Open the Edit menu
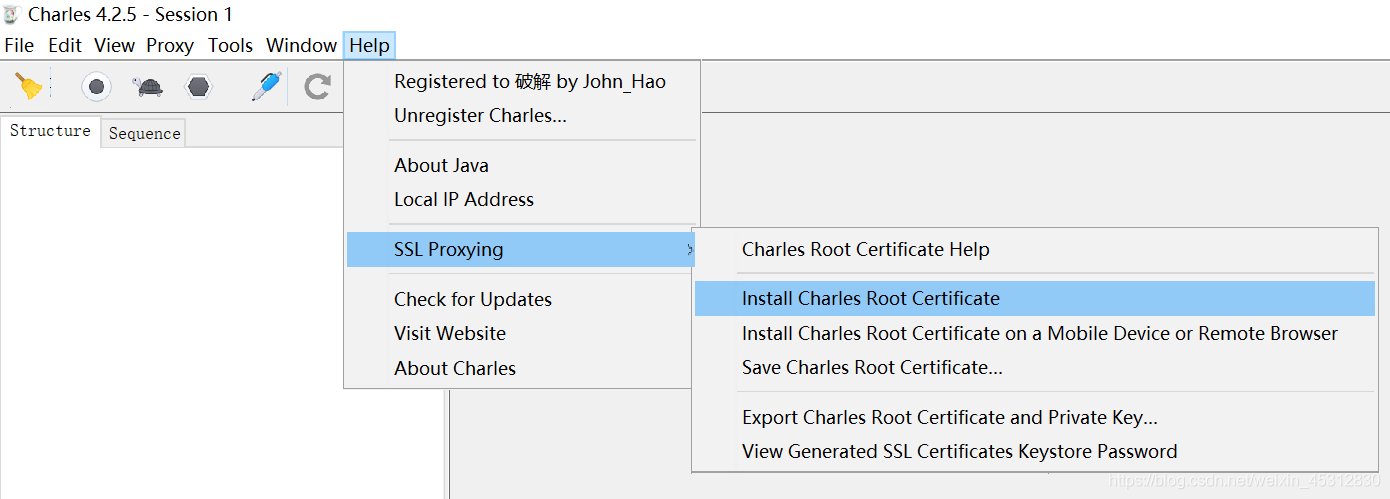 (65, 45)
